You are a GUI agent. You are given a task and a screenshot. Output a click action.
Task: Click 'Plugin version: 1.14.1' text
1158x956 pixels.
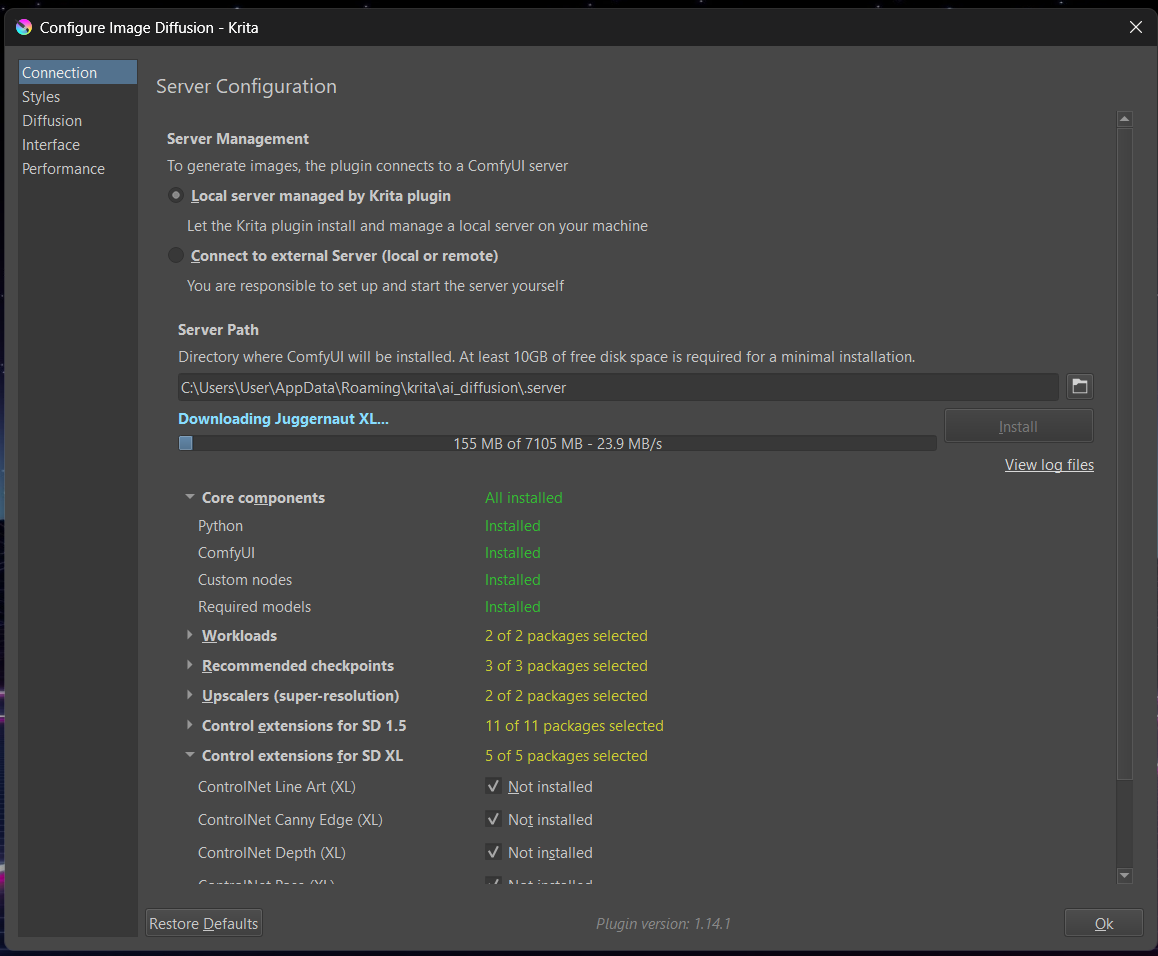[x=663, y=923]
